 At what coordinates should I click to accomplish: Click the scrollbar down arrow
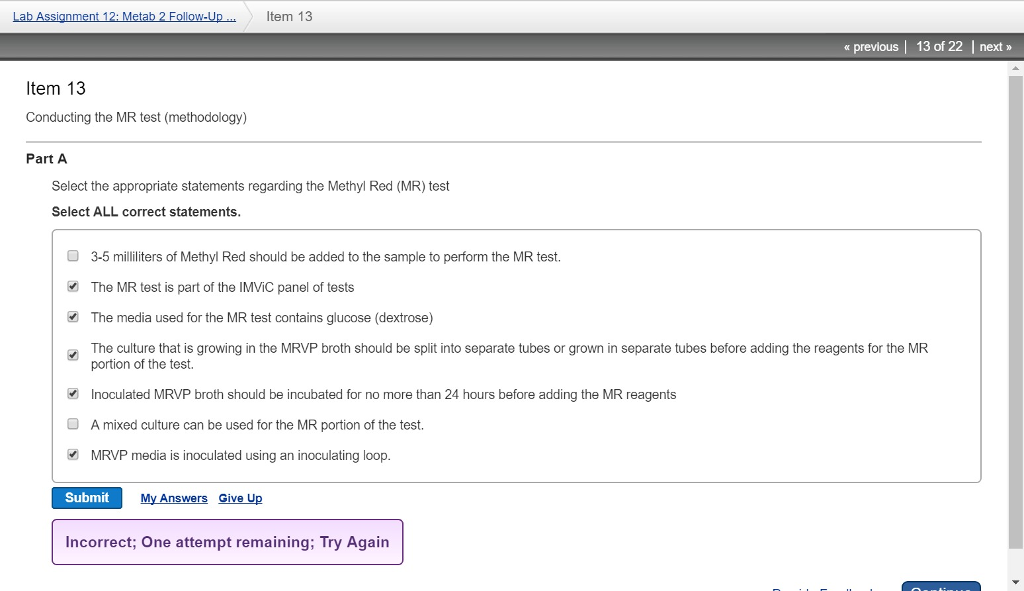[x=1016, y=583]
